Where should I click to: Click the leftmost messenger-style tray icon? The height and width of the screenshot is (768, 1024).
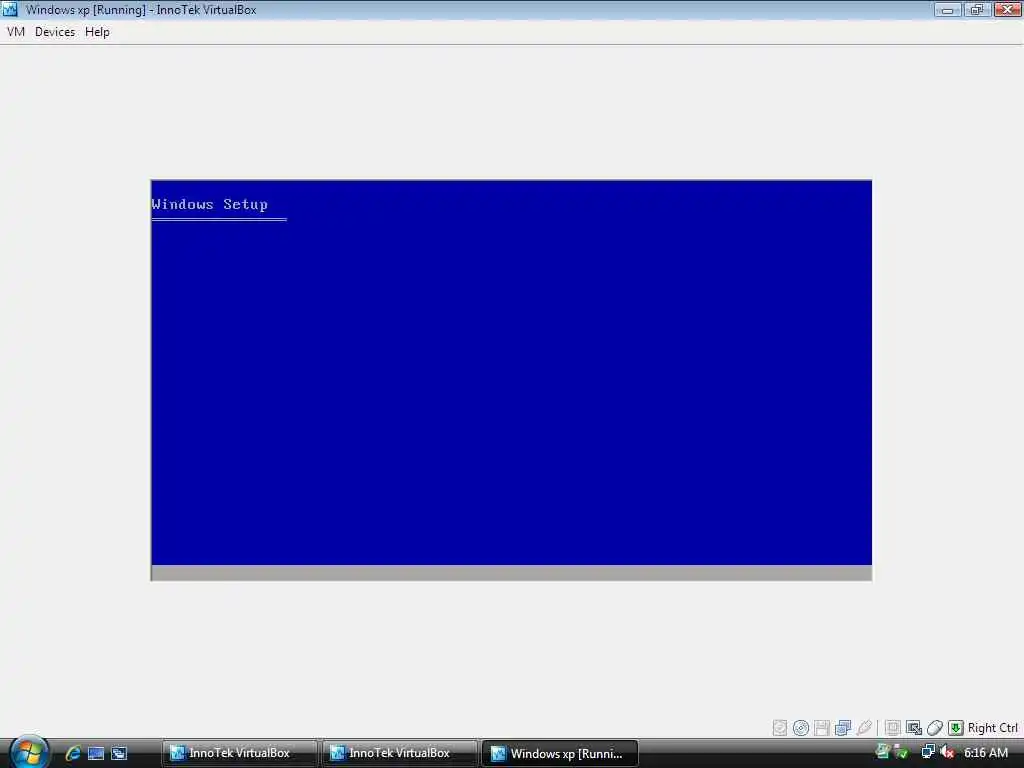[883, 752]
